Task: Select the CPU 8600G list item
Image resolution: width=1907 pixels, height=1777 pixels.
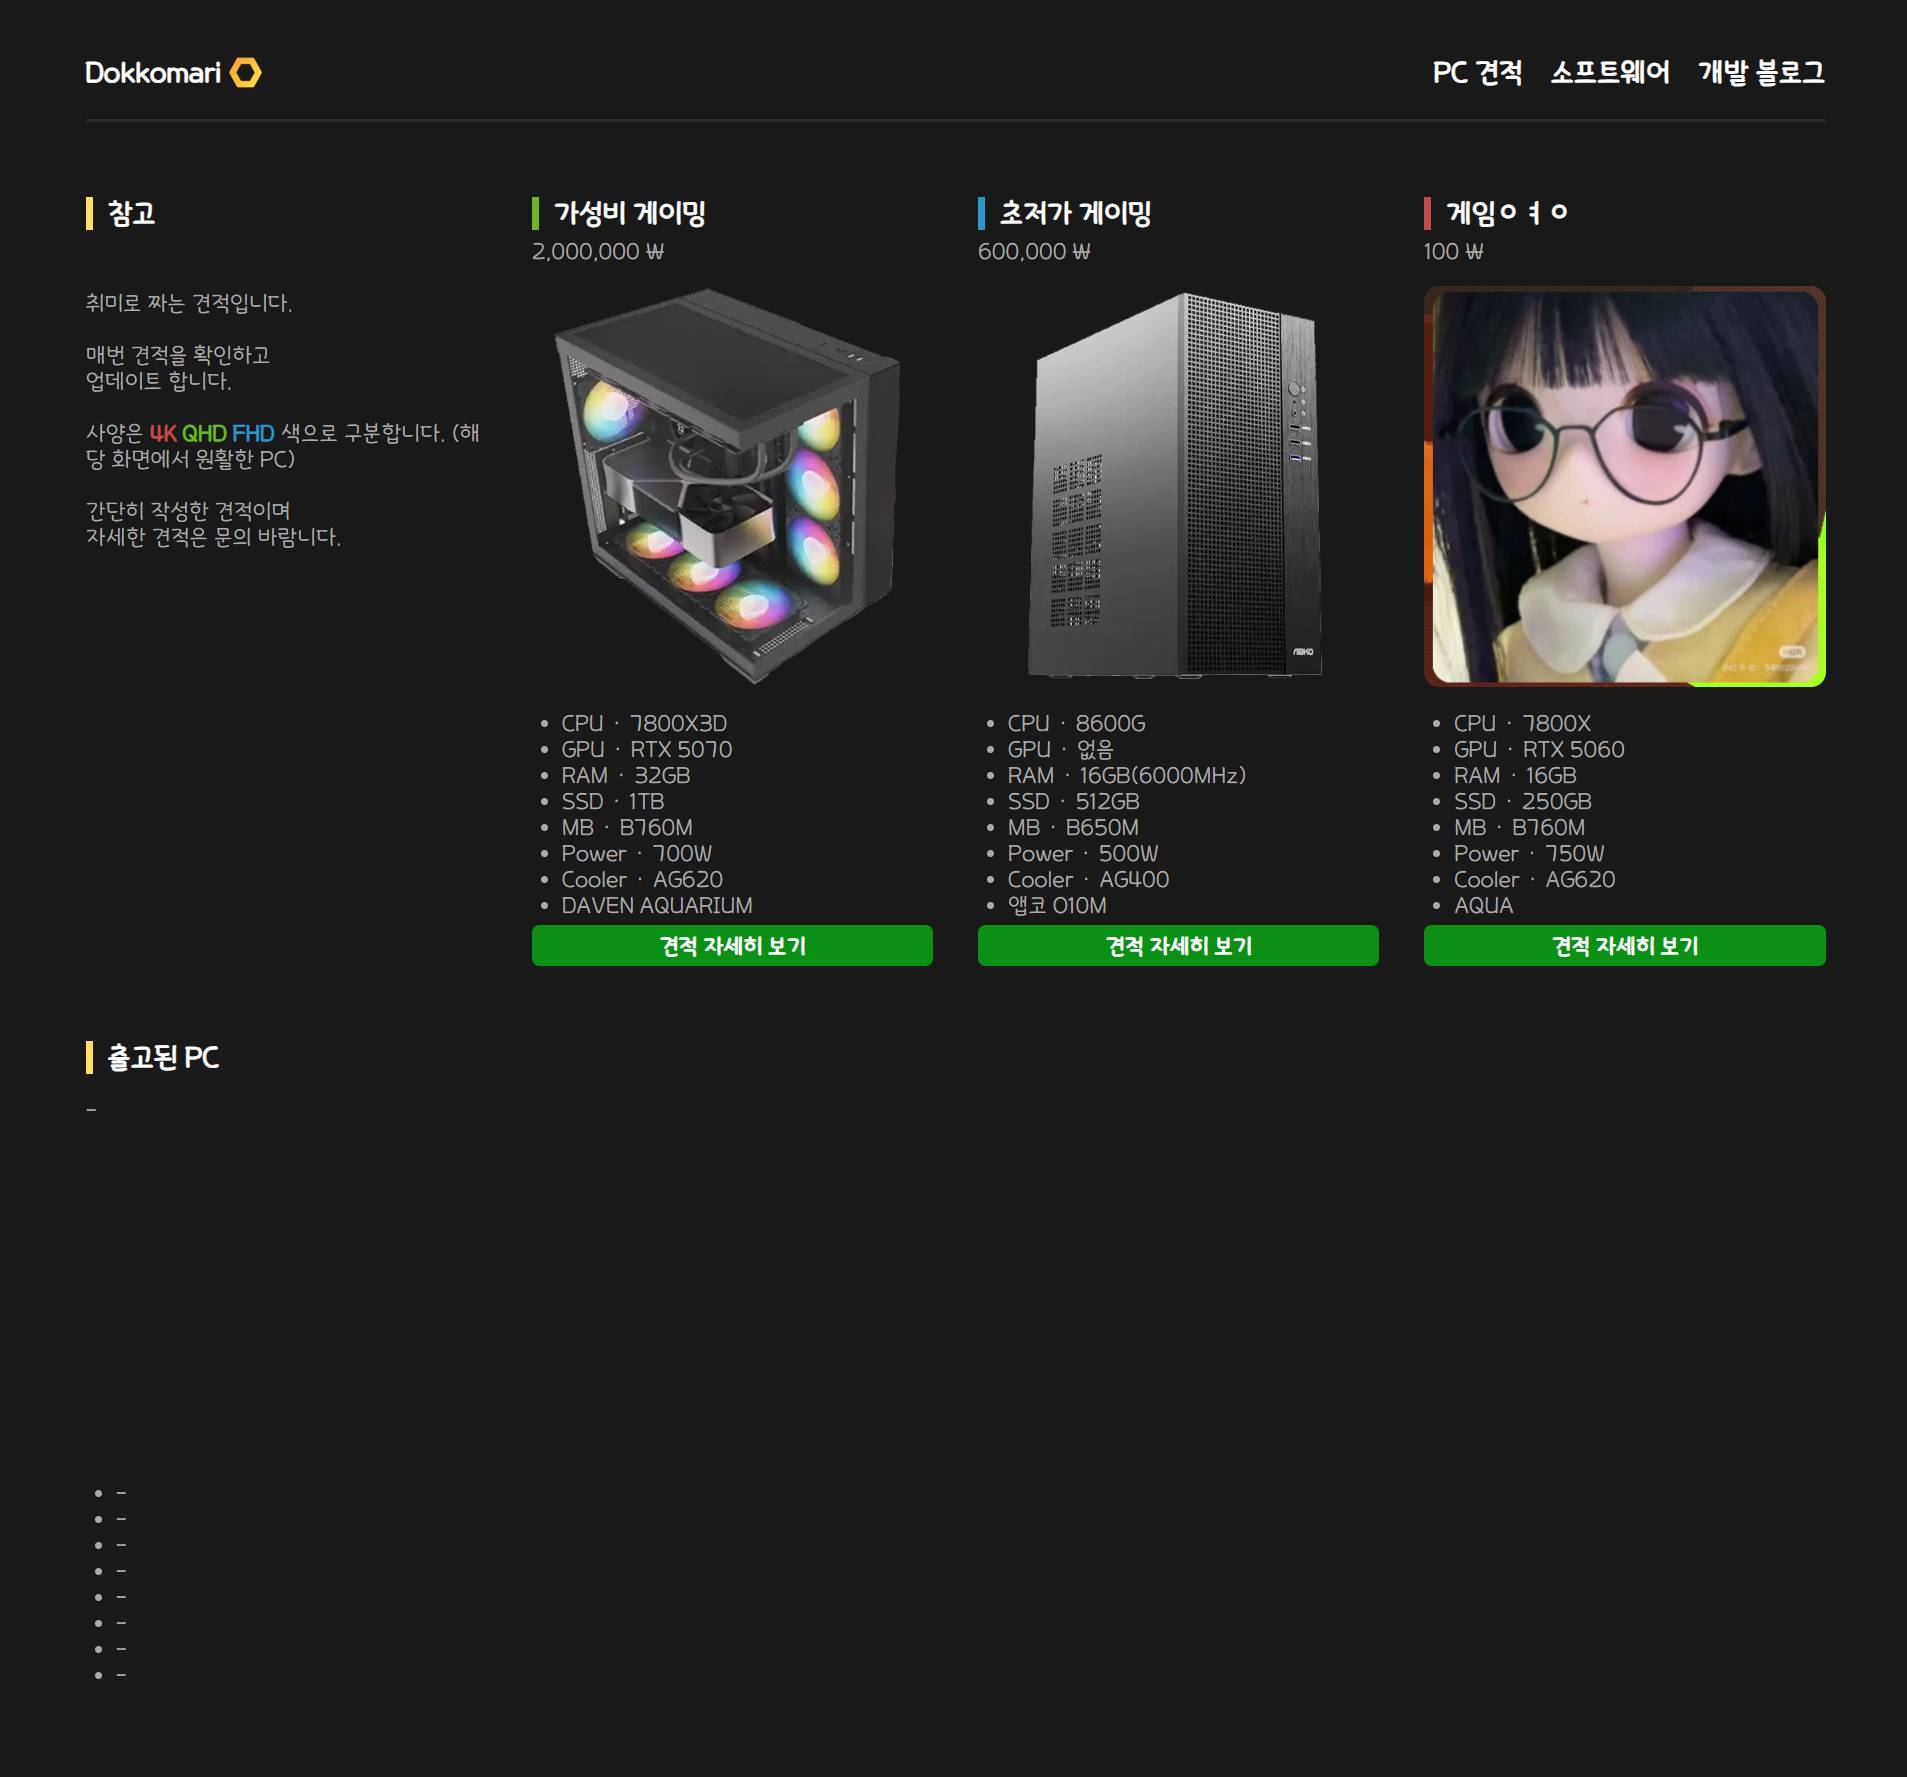Action: coord(1075,723)
